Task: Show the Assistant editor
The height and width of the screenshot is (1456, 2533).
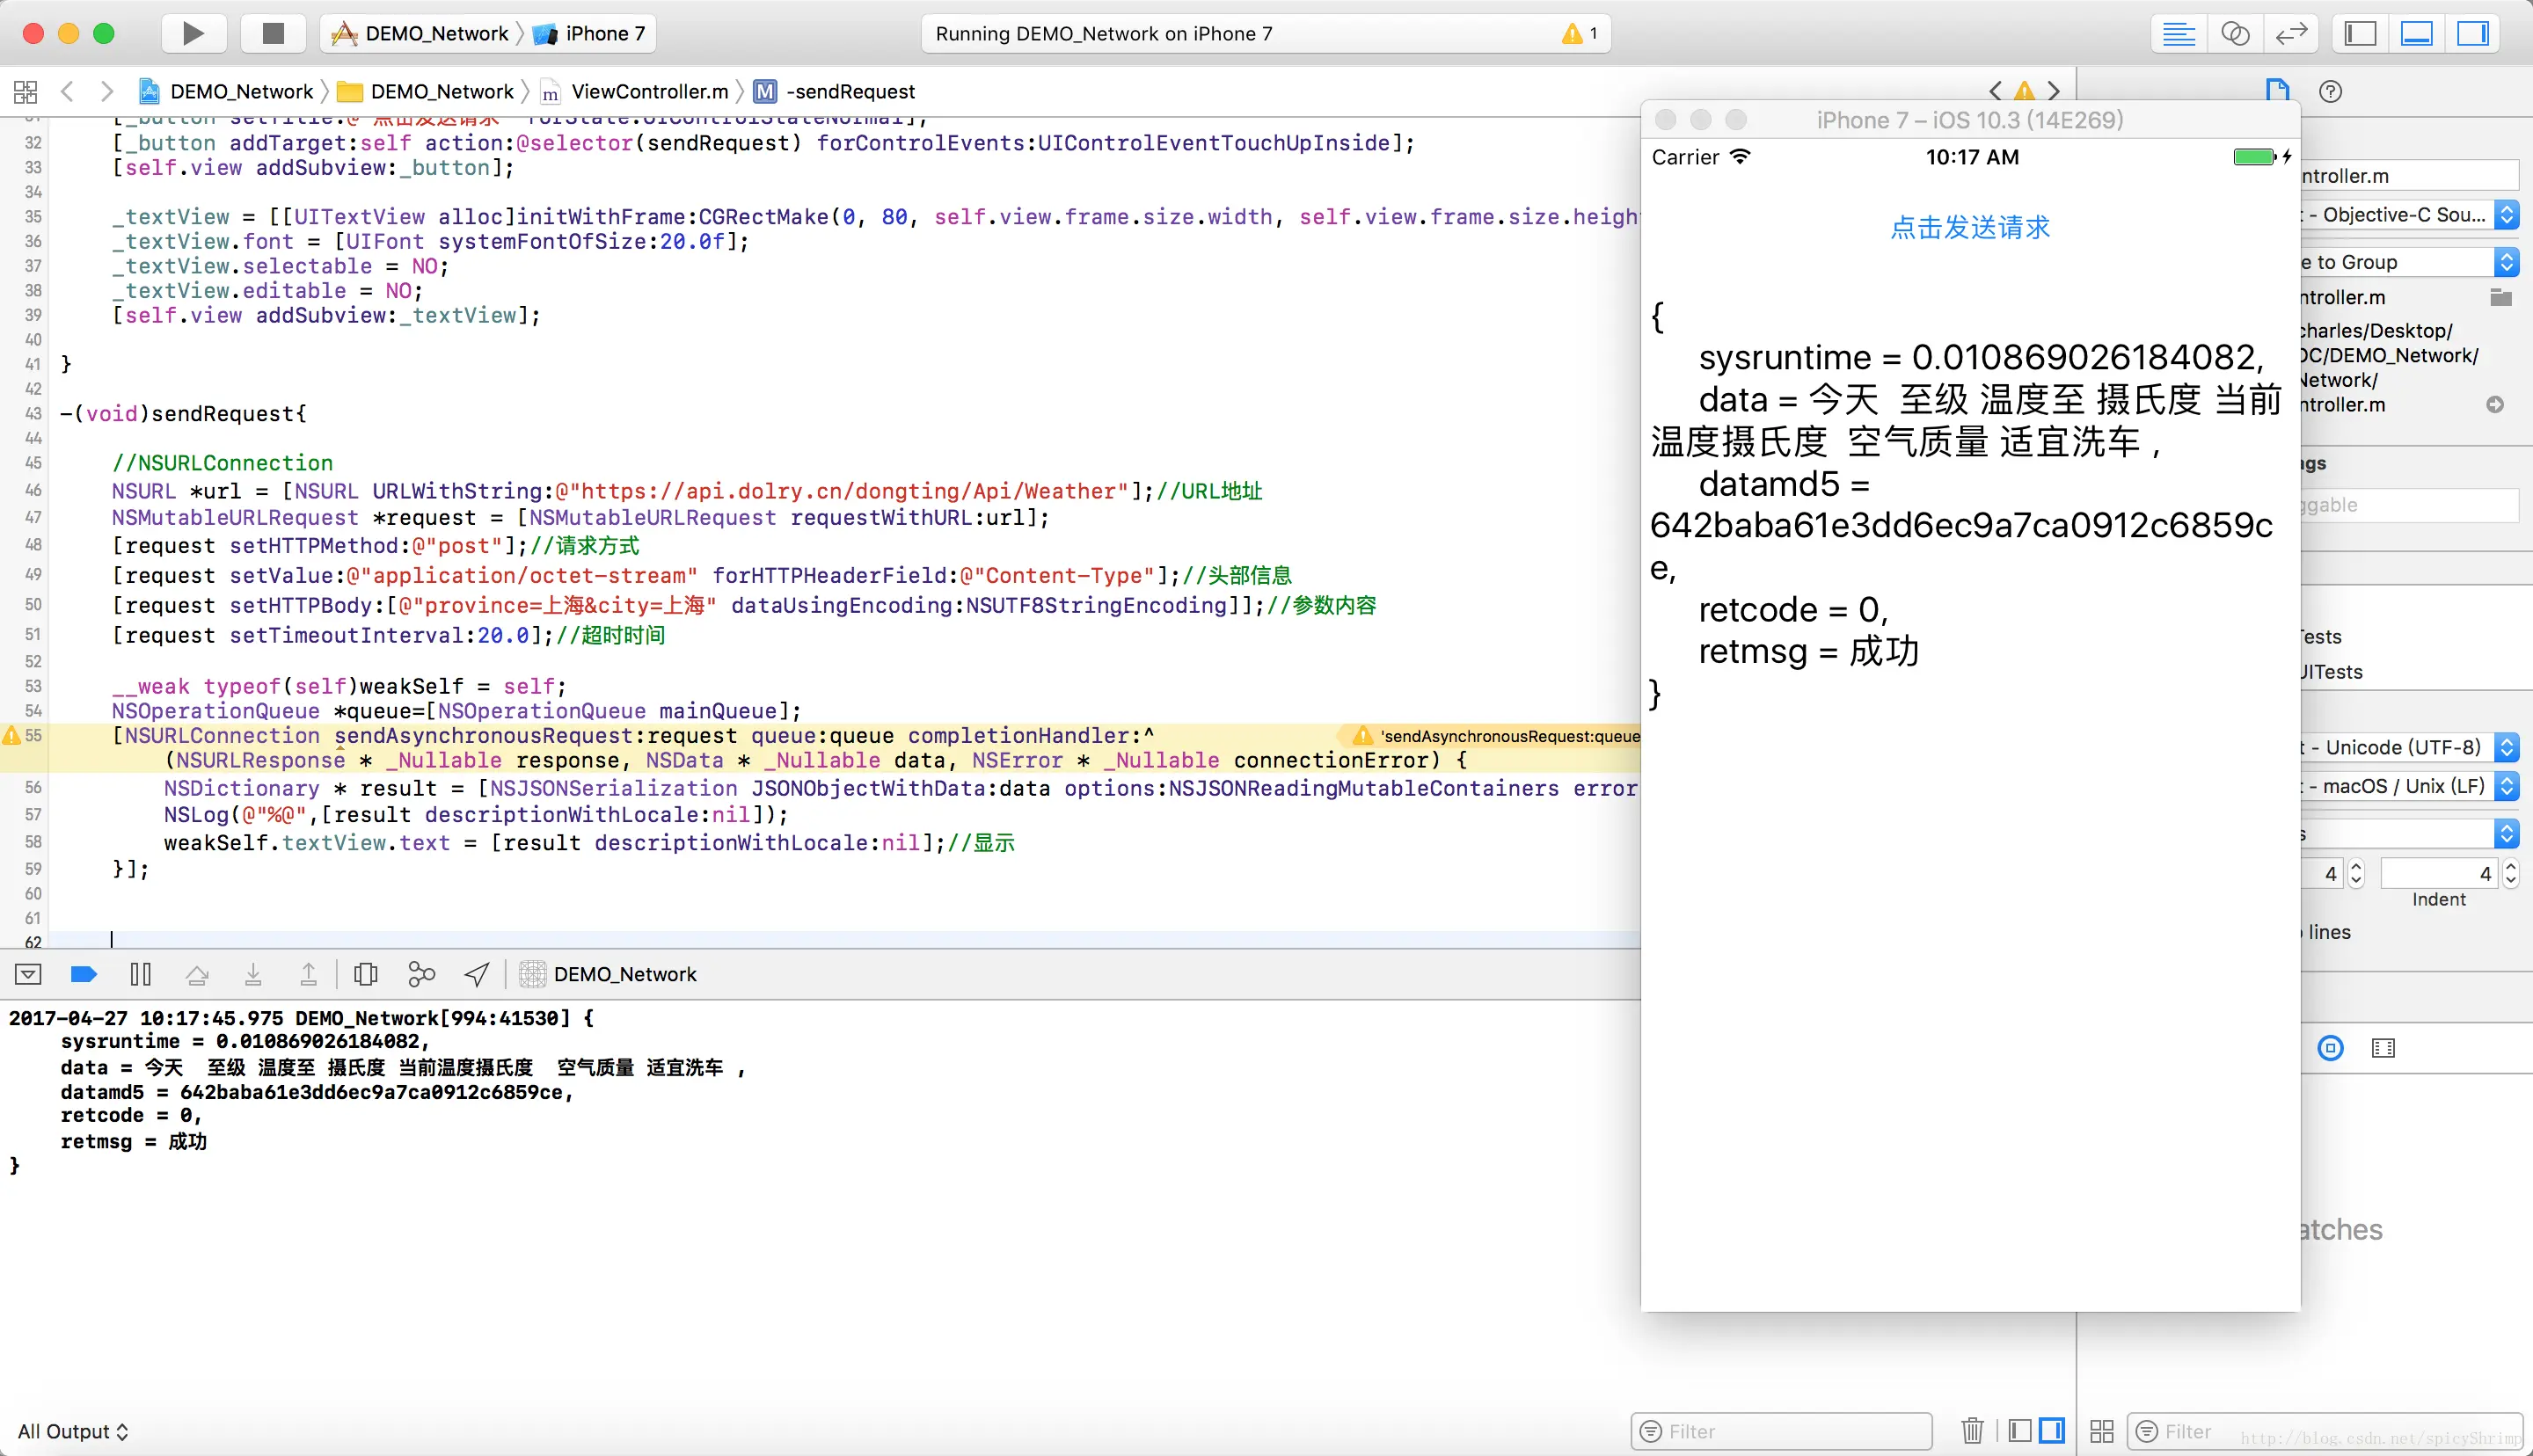Action: click(x=2235, y=33)
